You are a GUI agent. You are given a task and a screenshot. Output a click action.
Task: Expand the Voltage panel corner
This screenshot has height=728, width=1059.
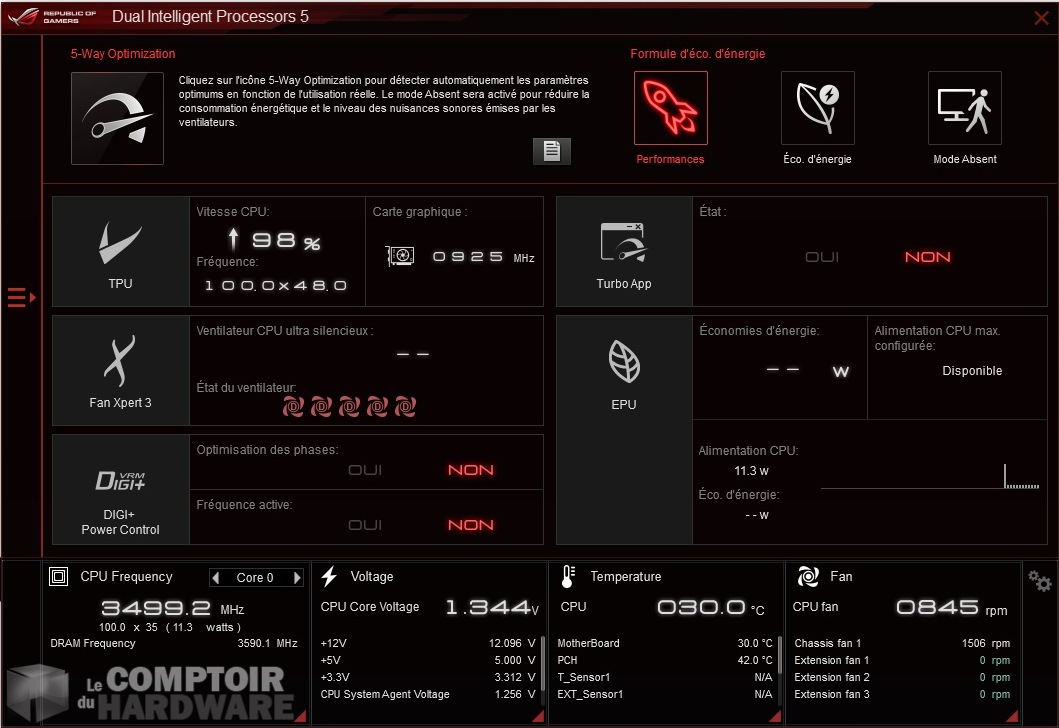click(x=538, y=716)
